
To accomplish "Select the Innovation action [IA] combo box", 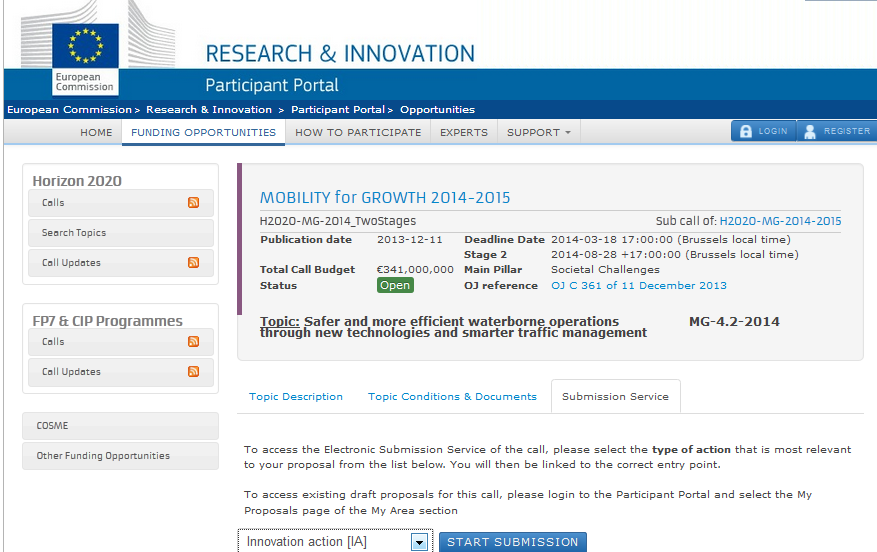I will [x=335, y=541].
